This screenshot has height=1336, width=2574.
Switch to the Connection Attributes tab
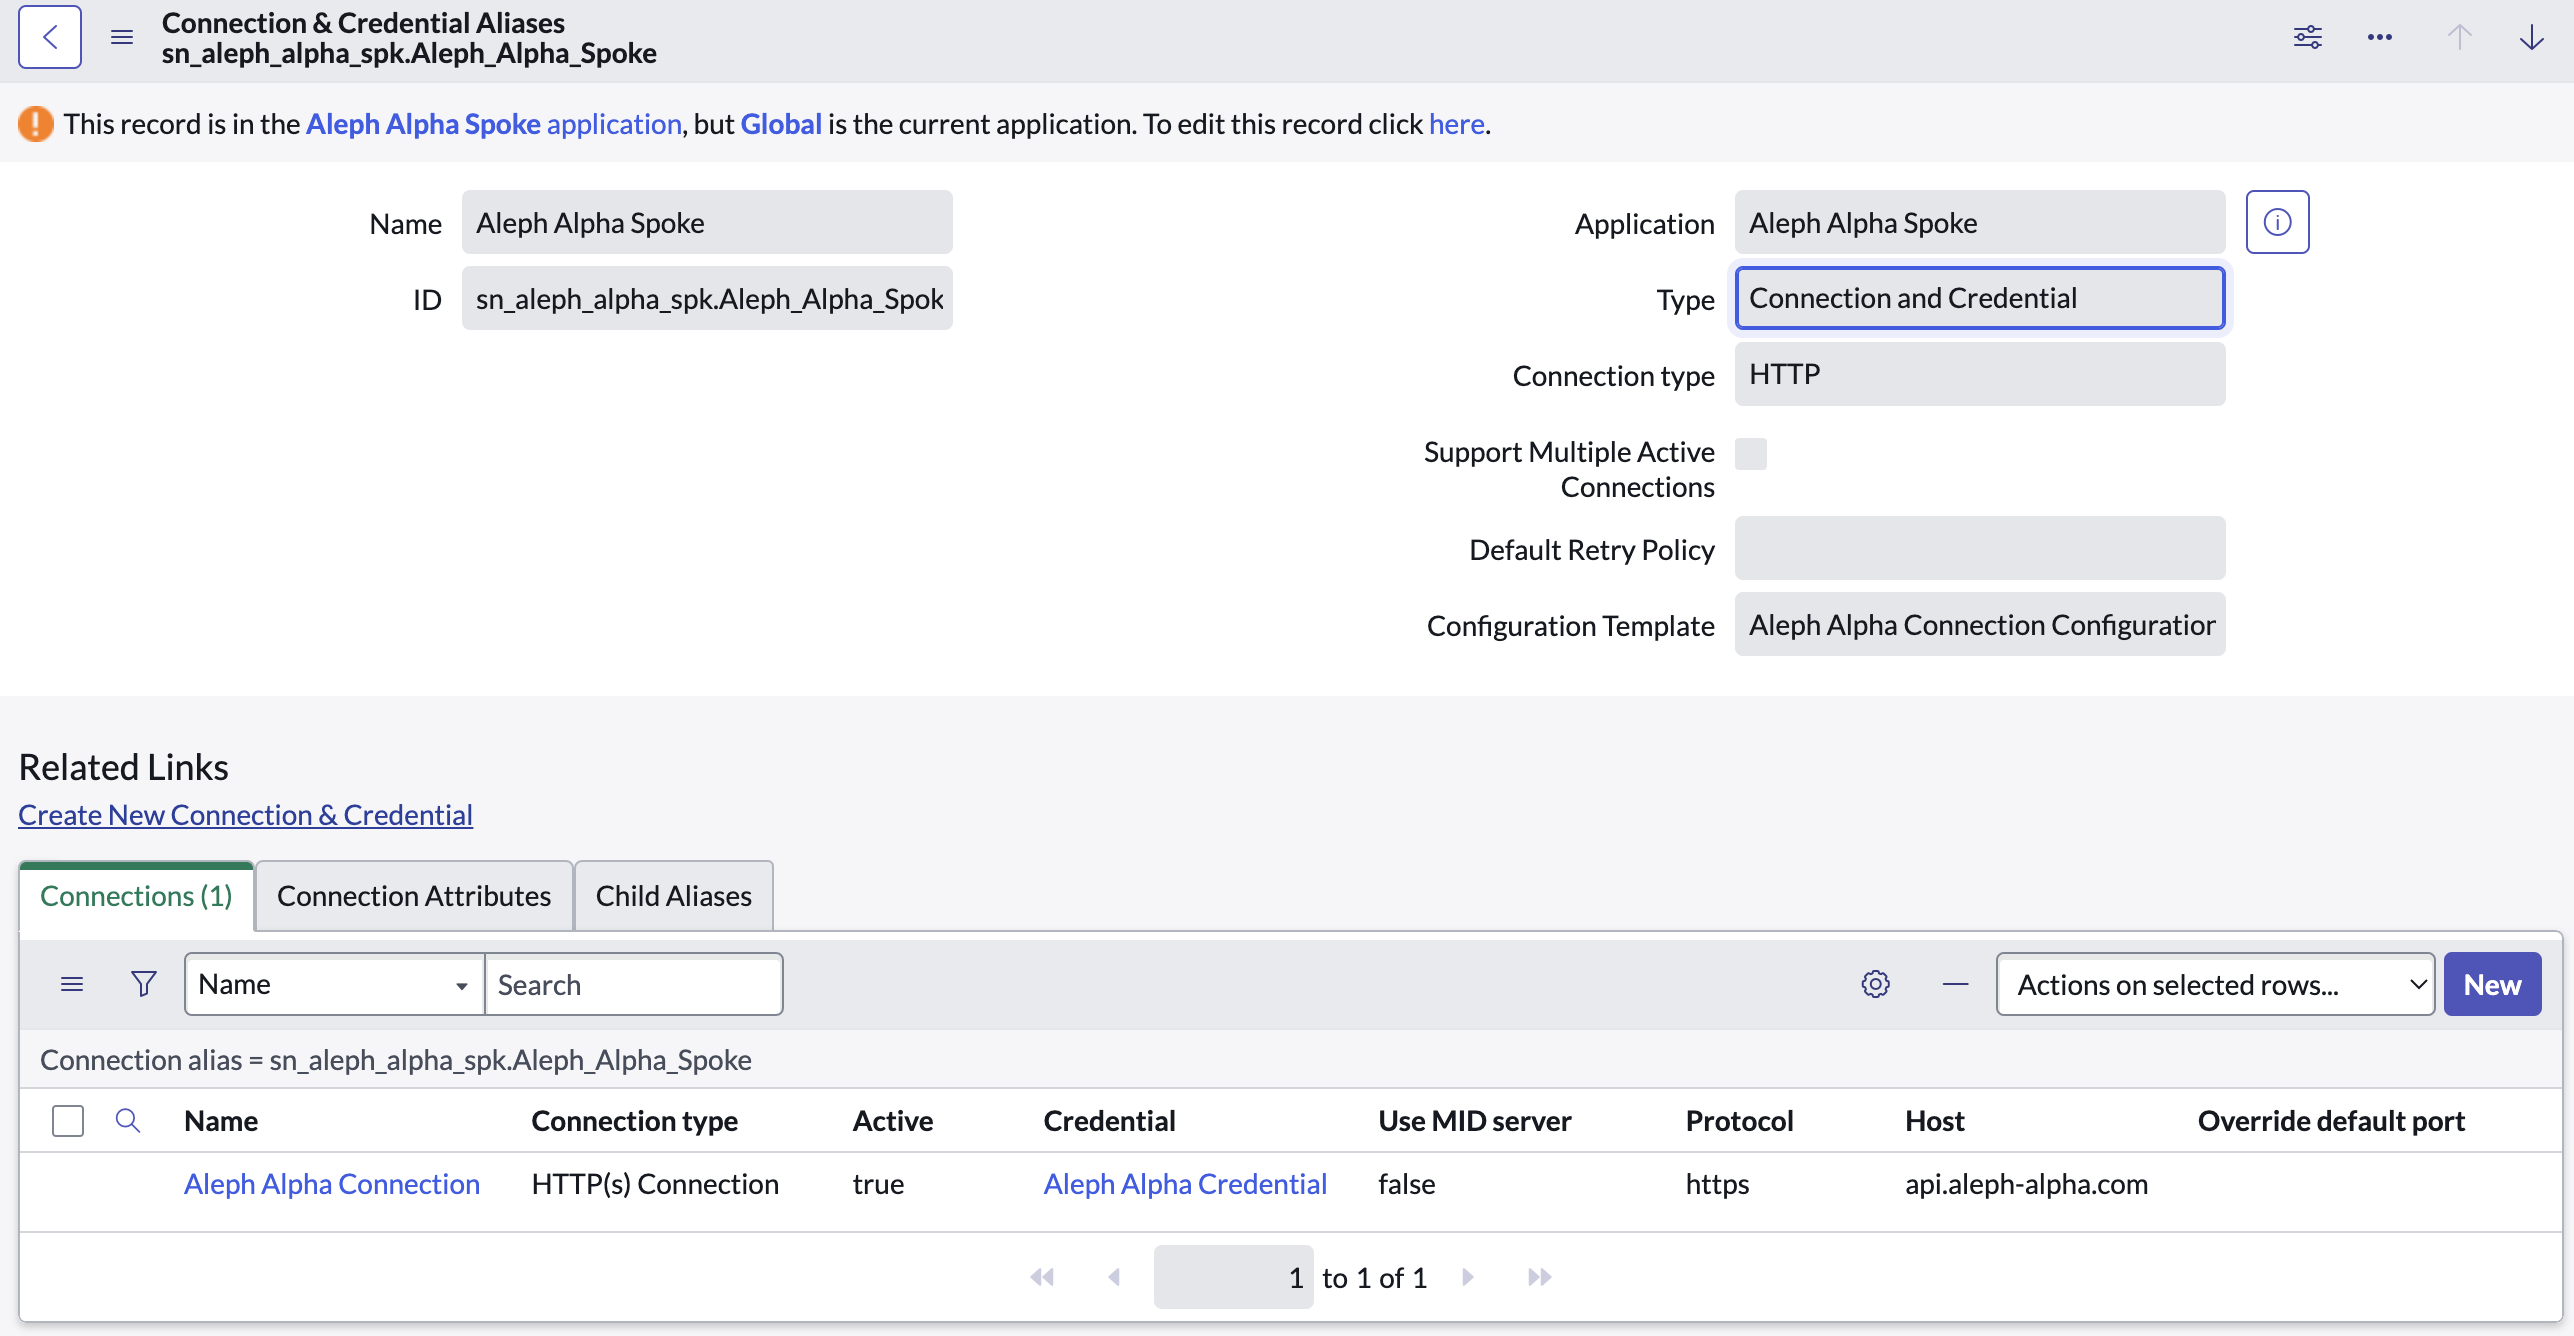[414, 896]
